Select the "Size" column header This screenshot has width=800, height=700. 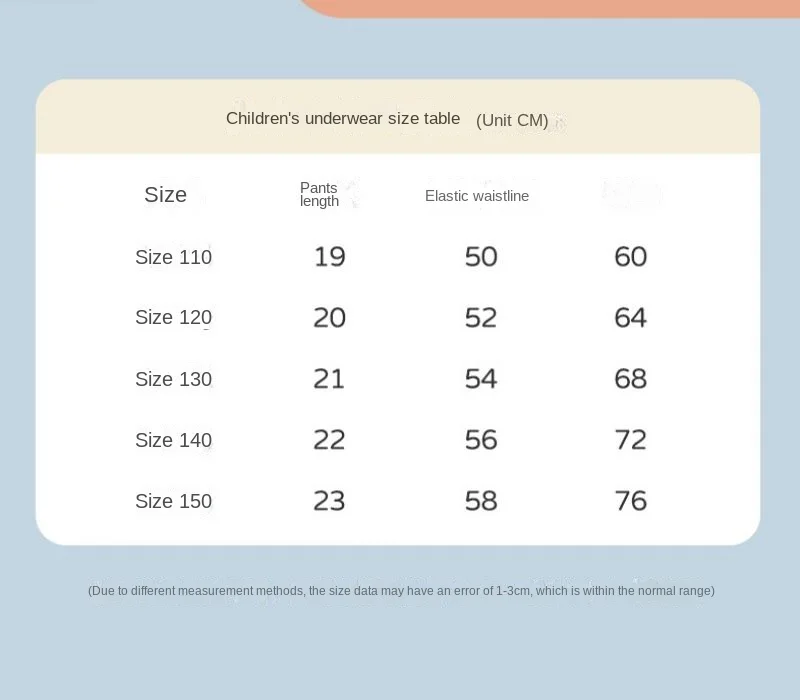pos(165,195)
